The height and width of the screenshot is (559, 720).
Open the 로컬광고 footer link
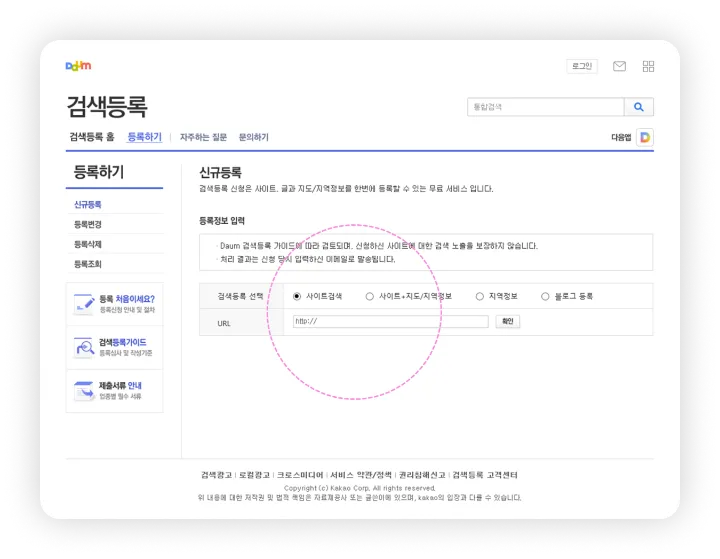(254, 475)
